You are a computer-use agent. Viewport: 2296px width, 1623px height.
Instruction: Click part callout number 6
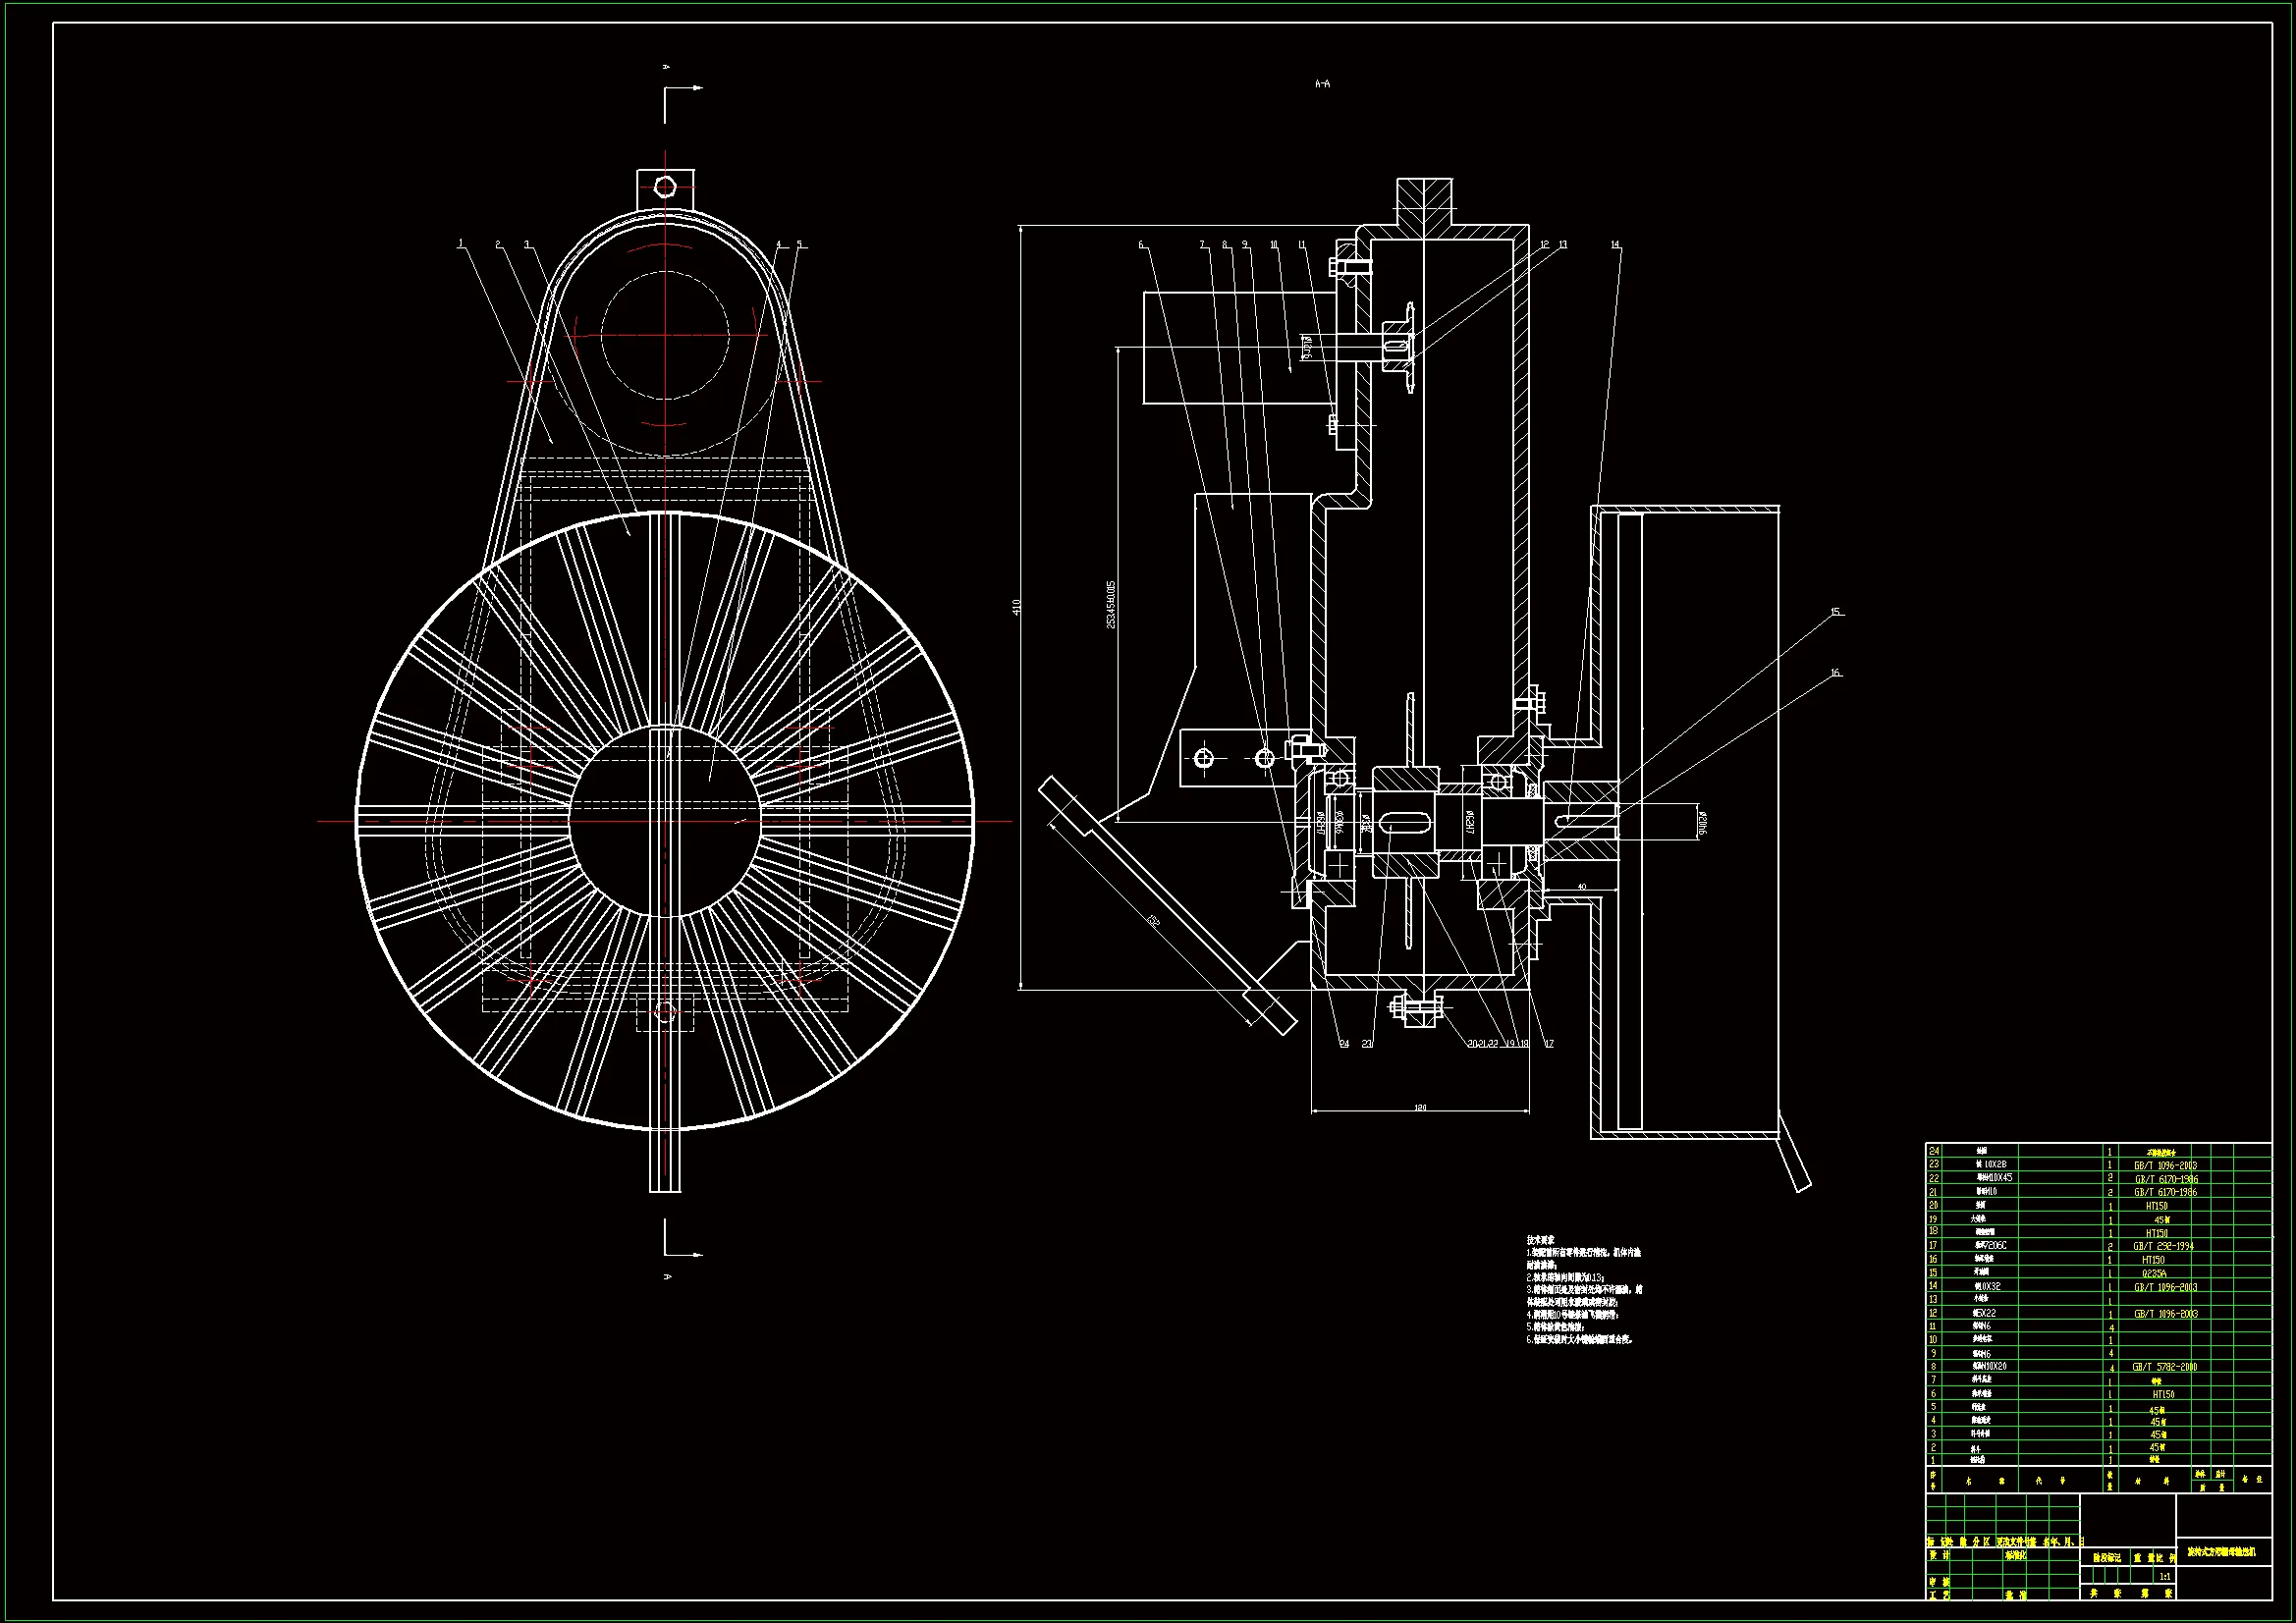[x=1141, y=245]
